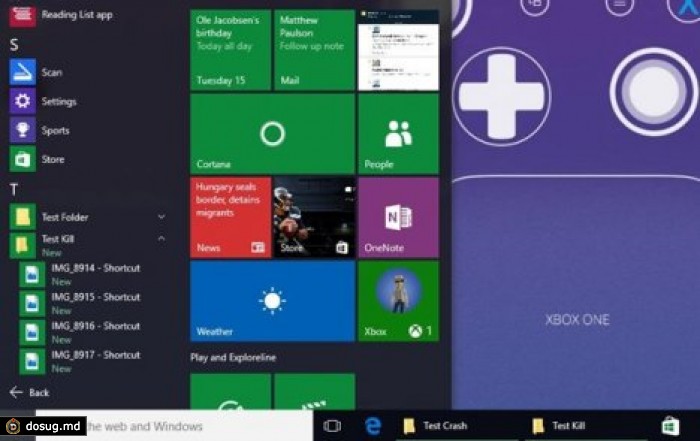Open the Store tile with football player
The image size is (700, 441).
(x=314, y=217)
